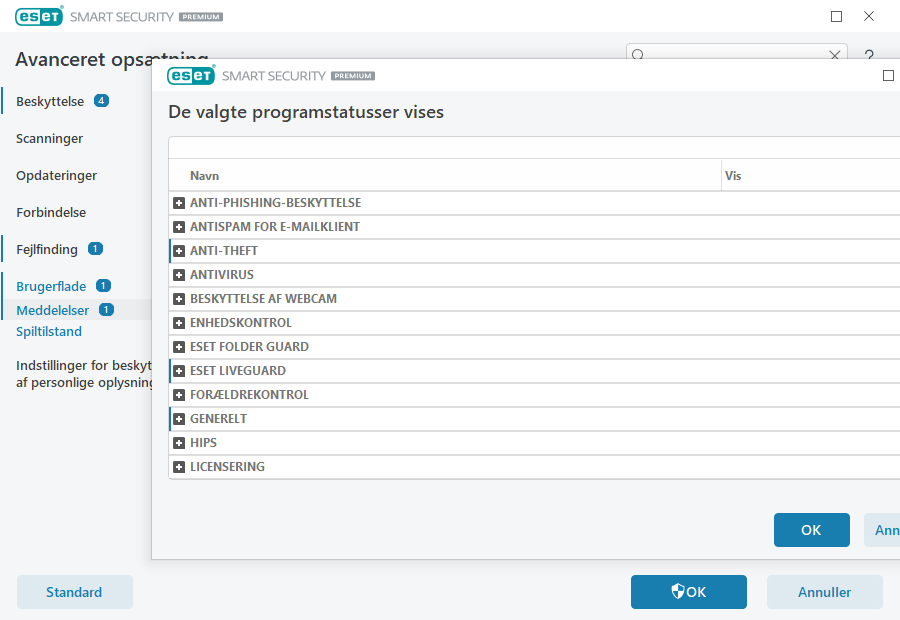Image resolution: width=900 pixels, height=620 pixels.
Task: Click the Standard button
Action: (x=74, y=592)
